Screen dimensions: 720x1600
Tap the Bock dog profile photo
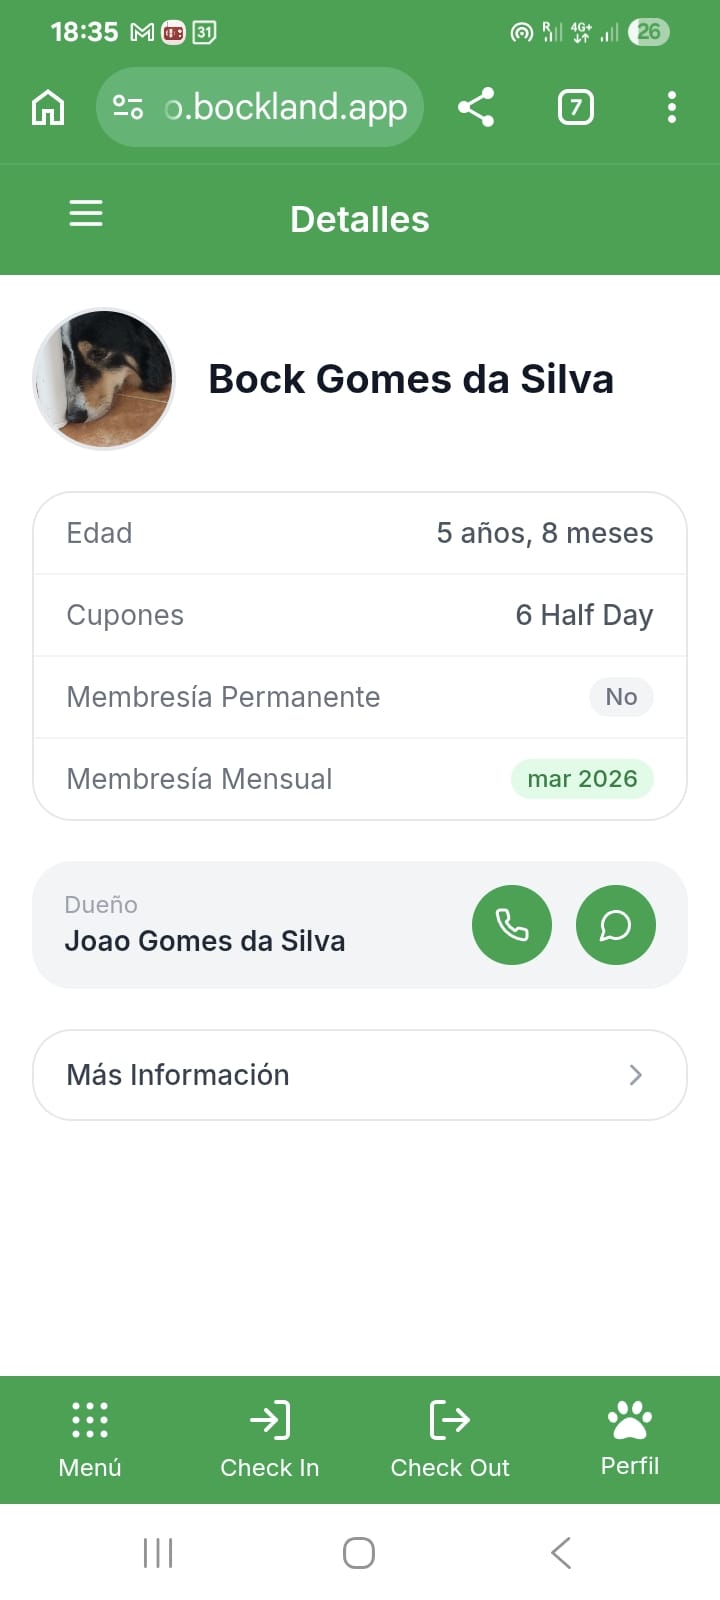tap(104, 379)
